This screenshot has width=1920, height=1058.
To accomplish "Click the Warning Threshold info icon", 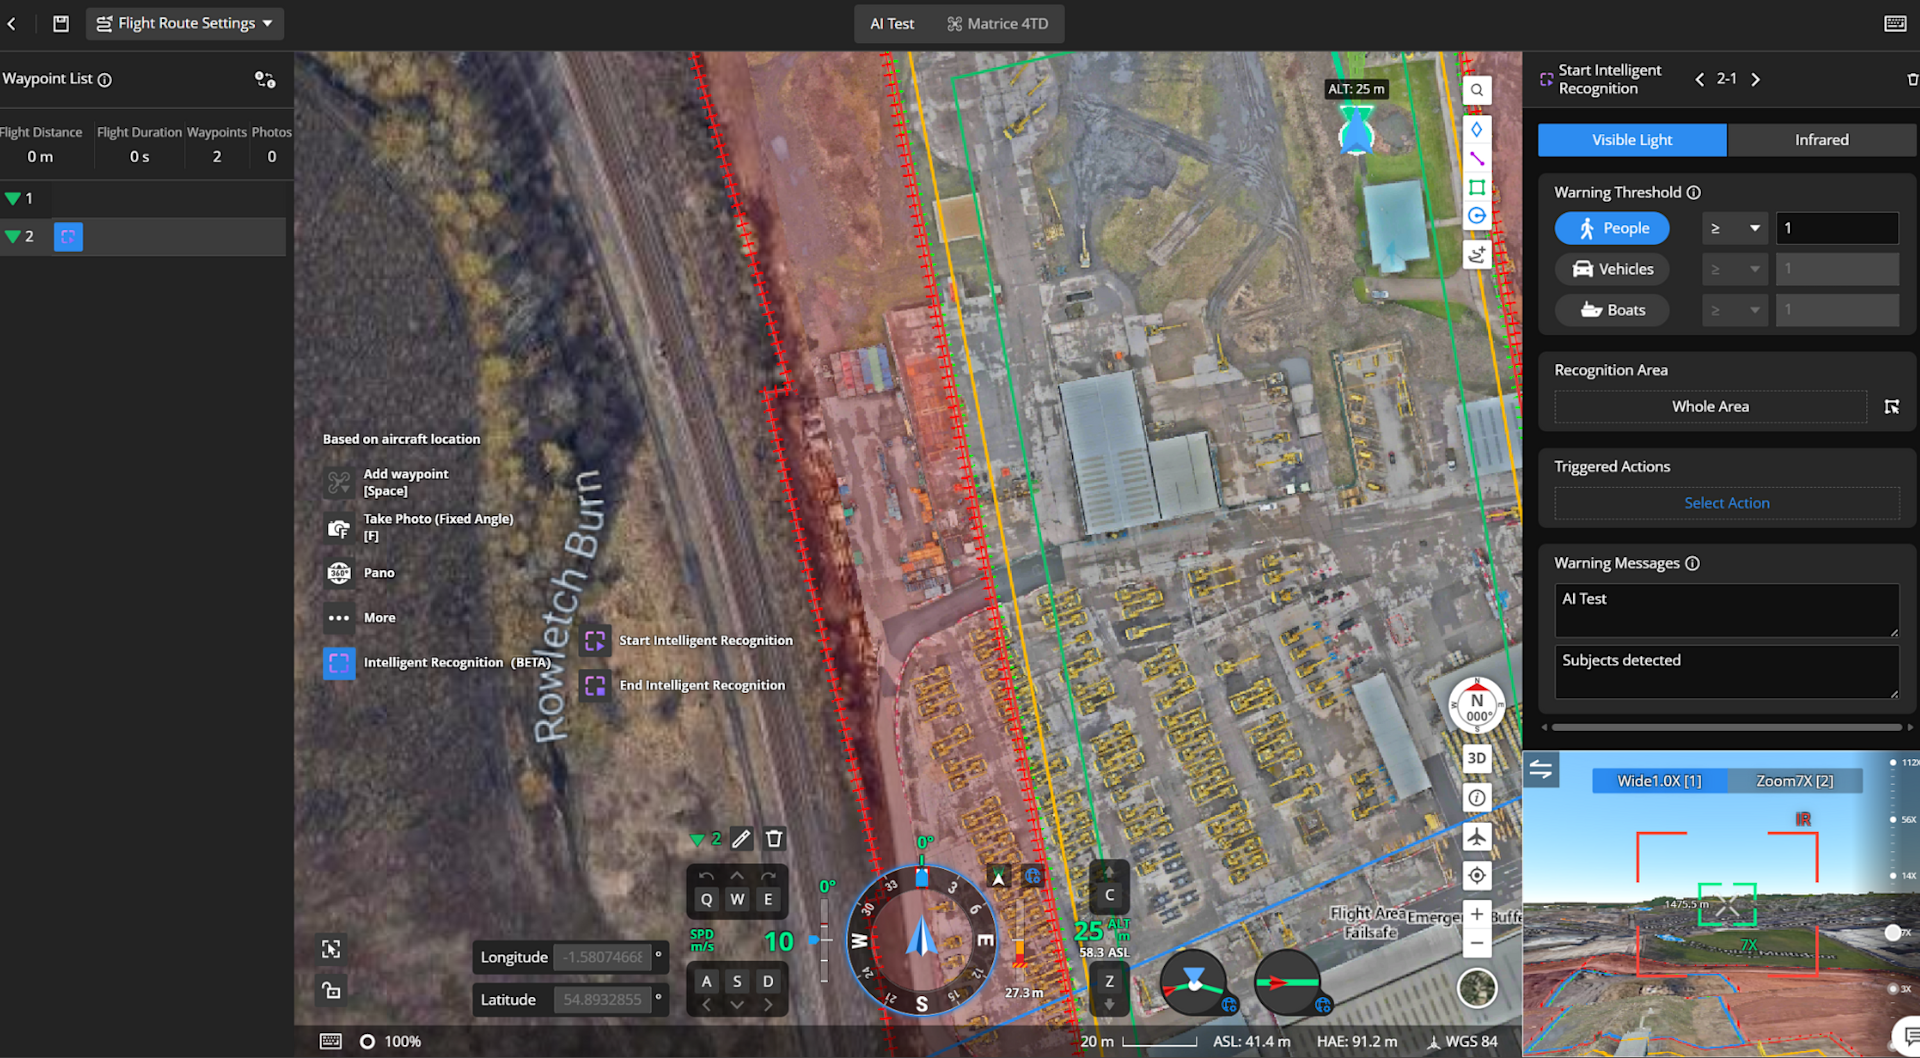I will [1694, 193].
